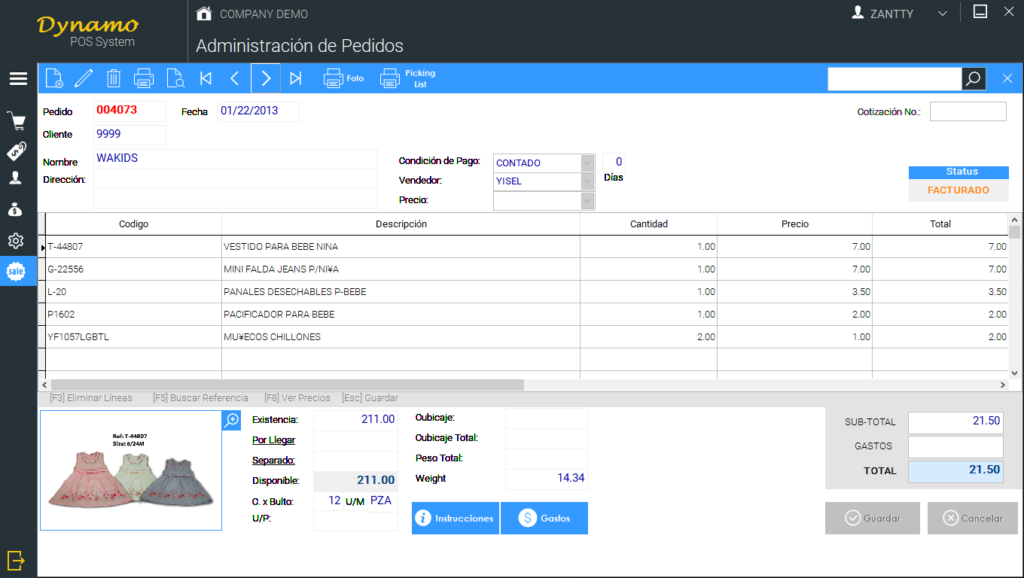Open the hamburger menu
The width and height of the screenshot is (1024, 578).
[x=18, y=78]
